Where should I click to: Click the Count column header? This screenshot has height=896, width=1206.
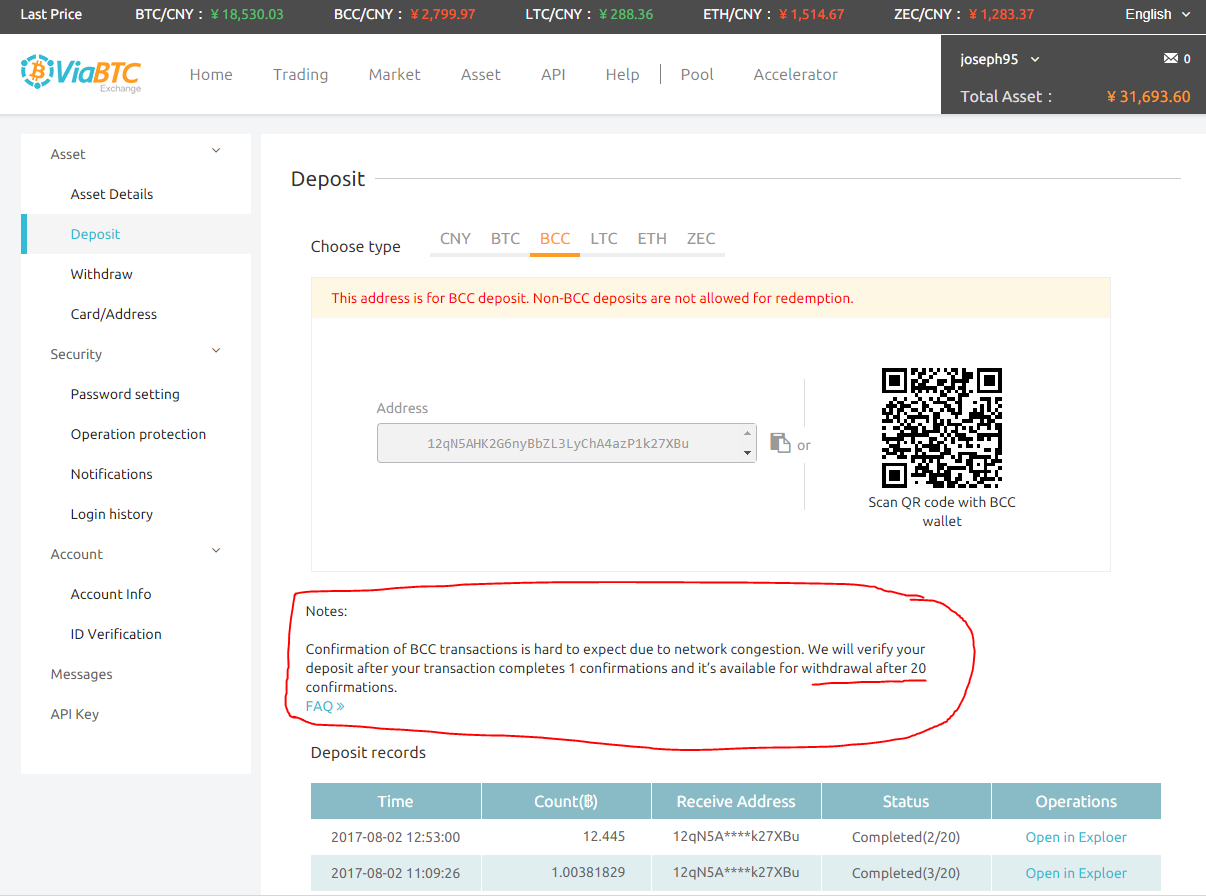(x=566, y=801)
